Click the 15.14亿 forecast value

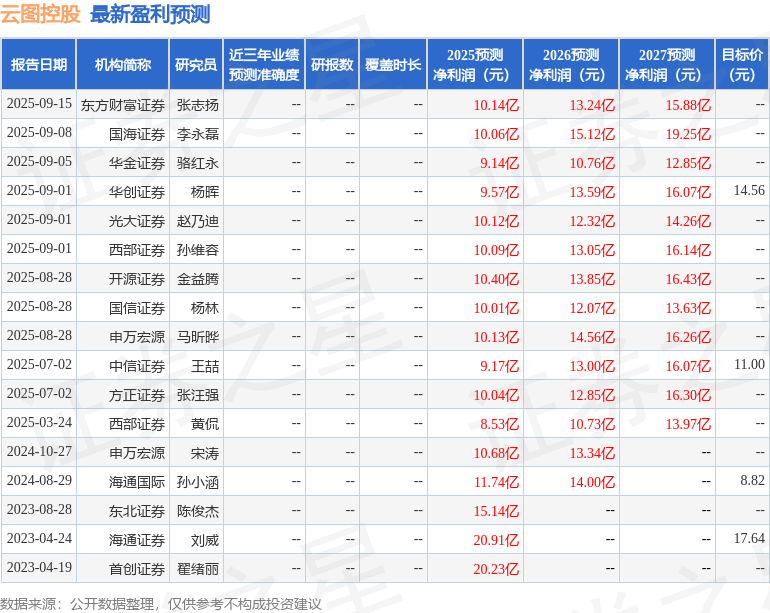496,511
